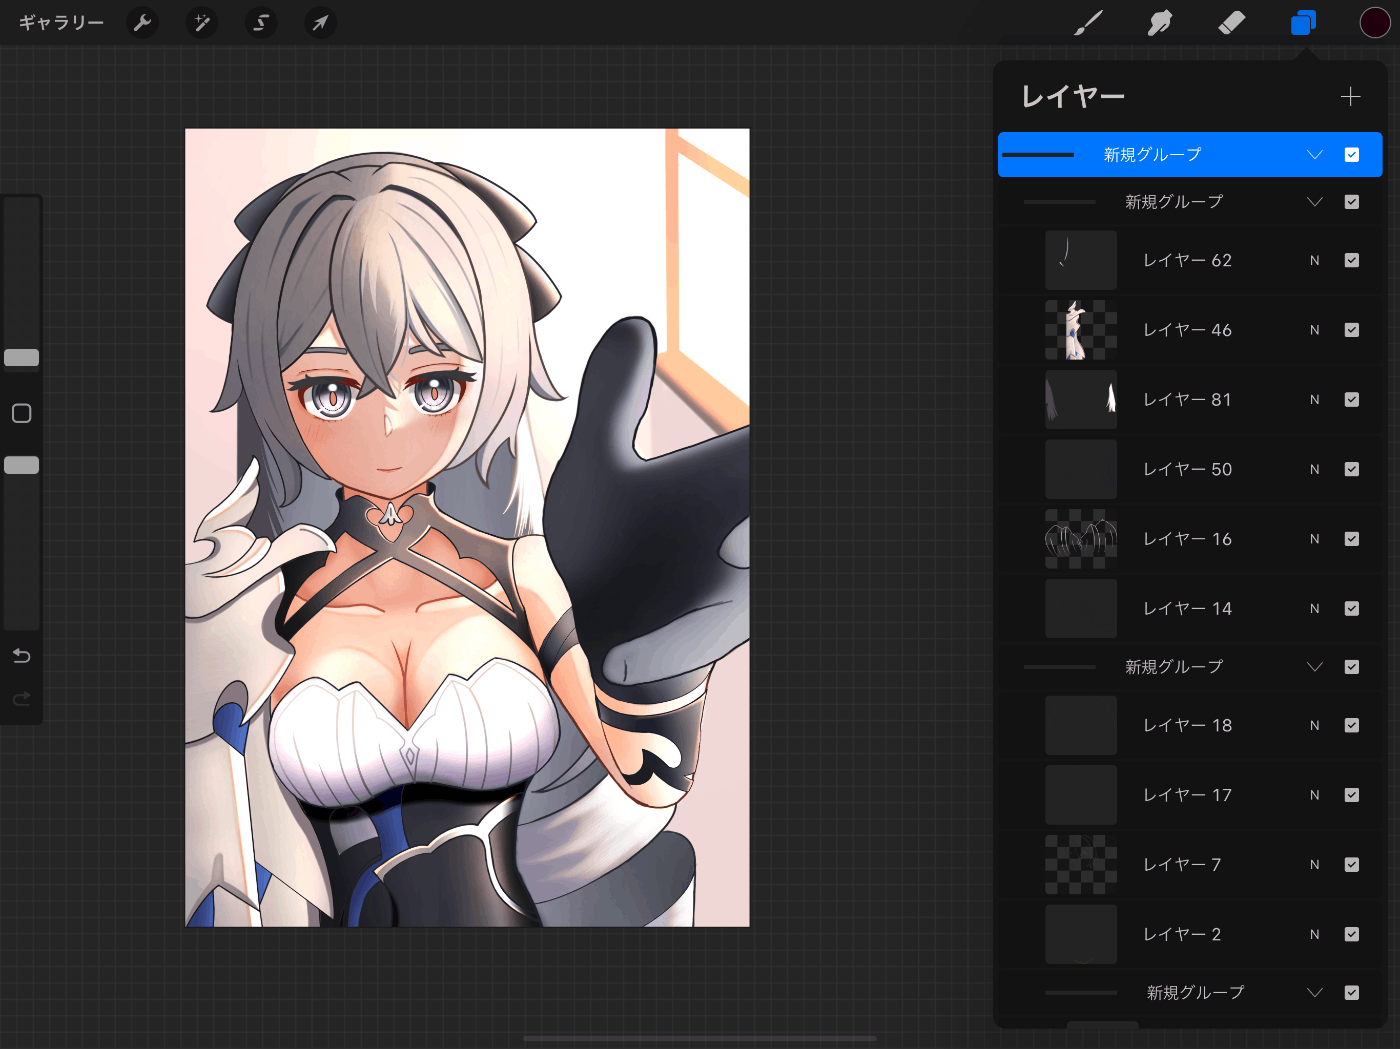Tap the レイヤー 62 thumbnail
Image resolution: width=1400 pixels, height=1049 pixels.
1081,260
